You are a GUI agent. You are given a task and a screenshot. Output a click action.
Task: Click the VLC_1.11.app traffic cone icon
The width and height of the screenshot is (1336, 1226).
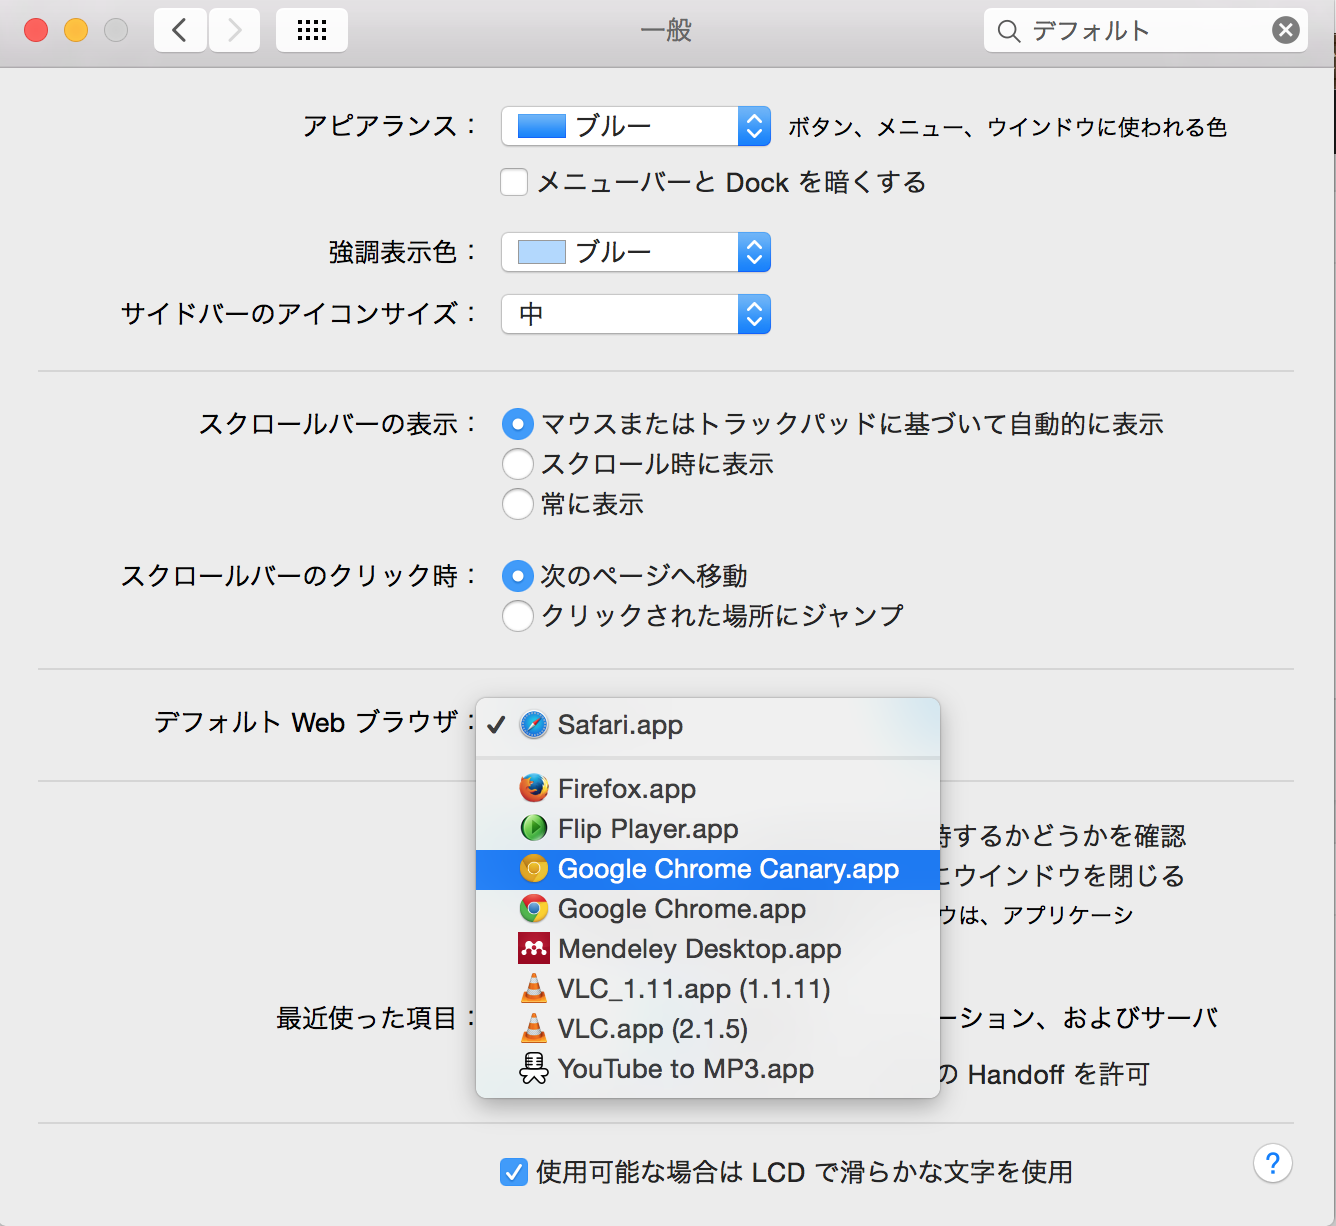click(x=534, y=988)
